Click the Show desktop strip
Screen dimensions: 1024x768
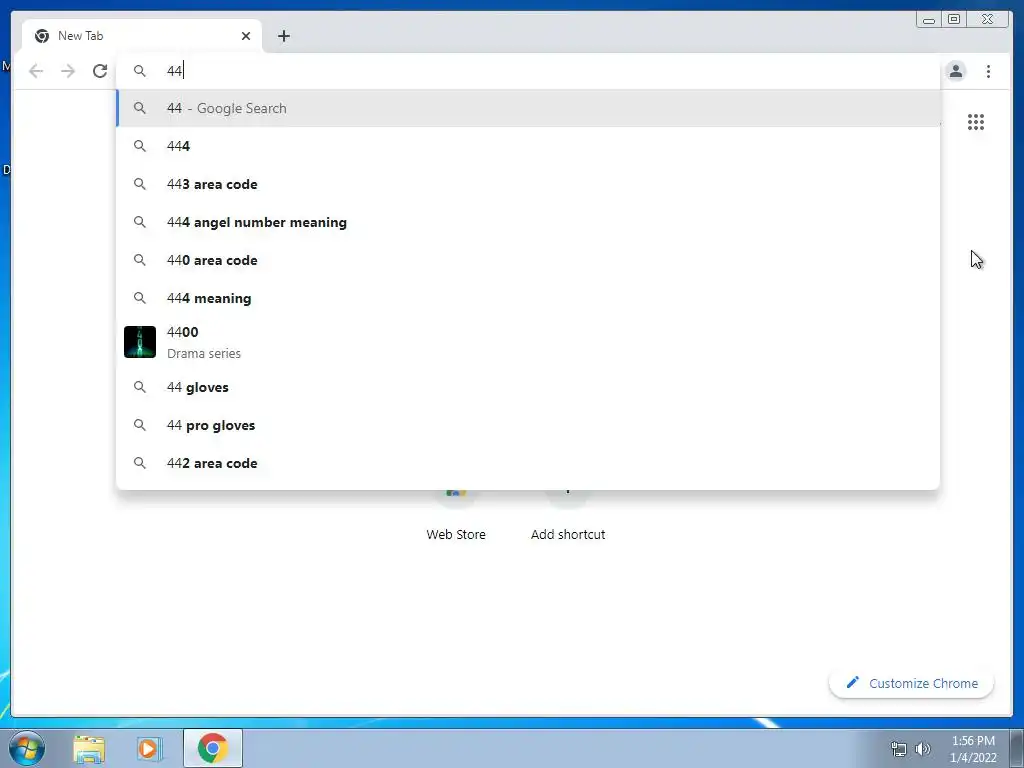click(1017, 748)
